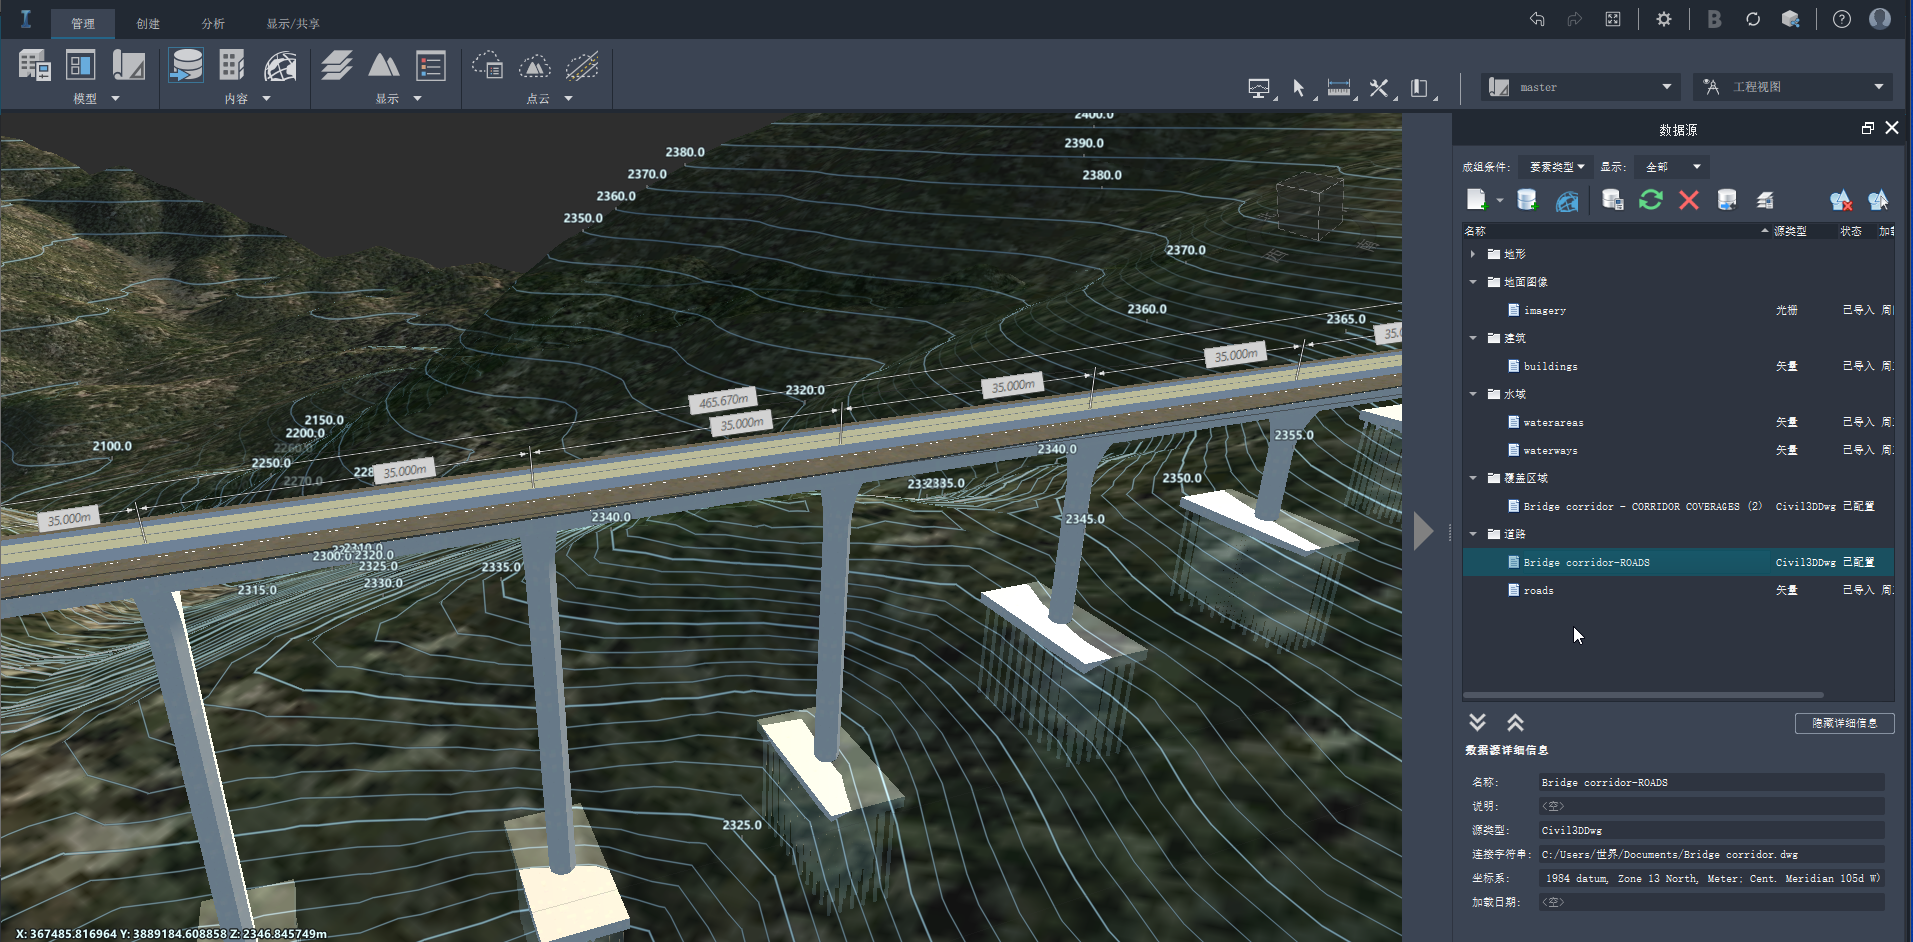
Task: Open the help question mark icon
Action: [x=1842, y=19]
